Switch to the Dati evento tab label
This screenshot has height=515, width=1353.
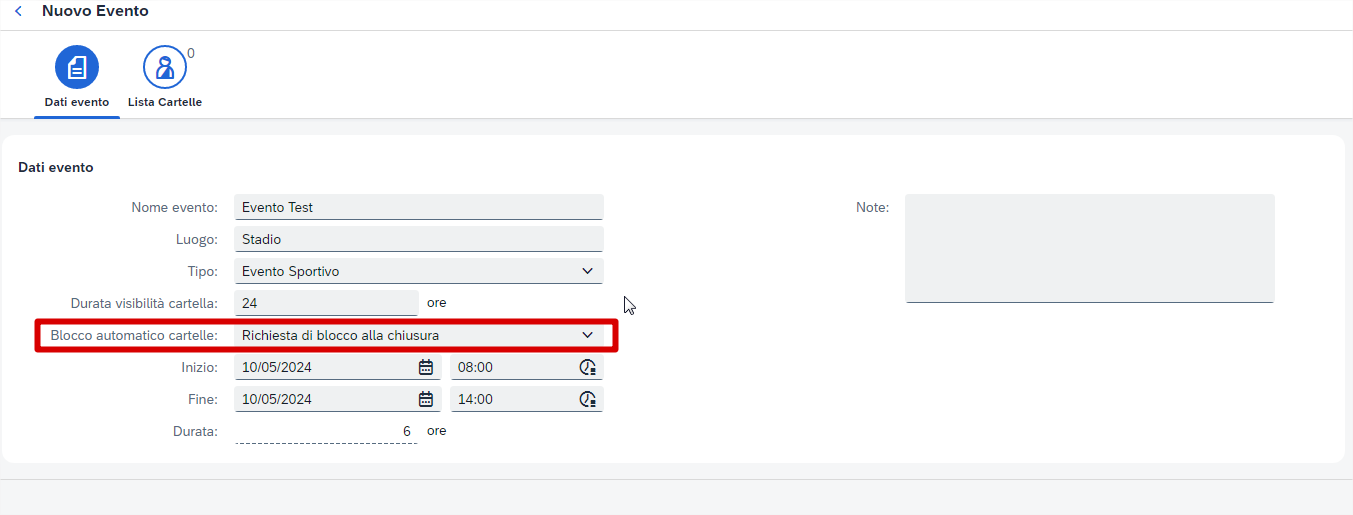[x=77, y=102]
